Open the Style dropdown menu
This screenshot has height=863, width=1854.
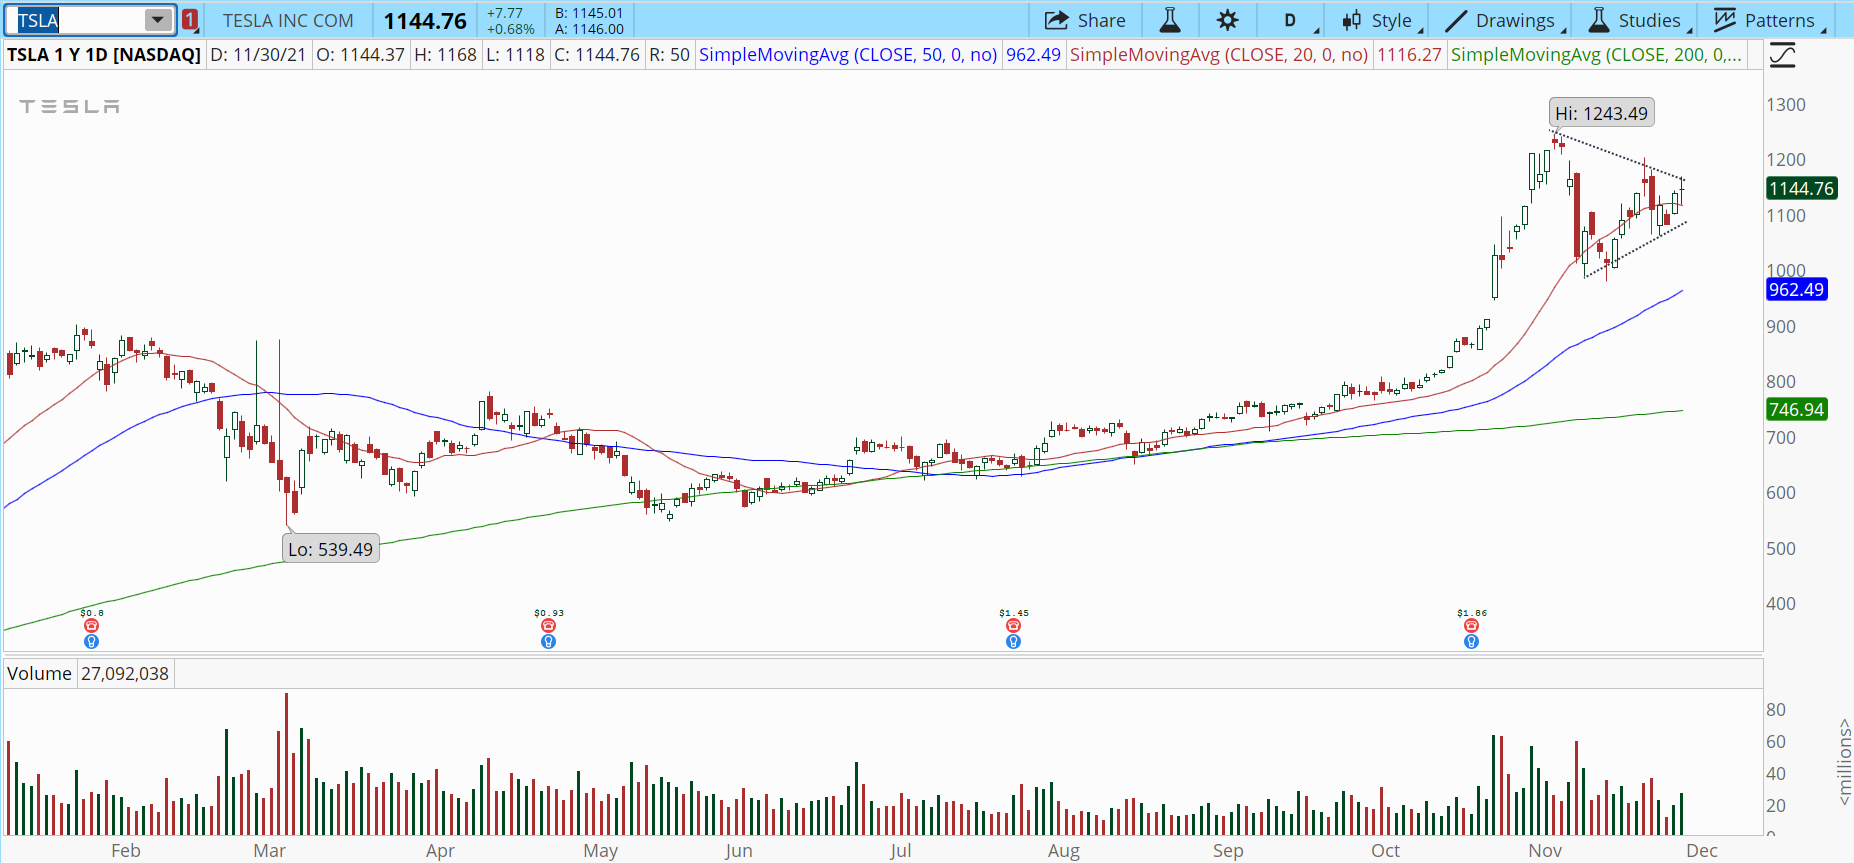(x=1380, y=20)
